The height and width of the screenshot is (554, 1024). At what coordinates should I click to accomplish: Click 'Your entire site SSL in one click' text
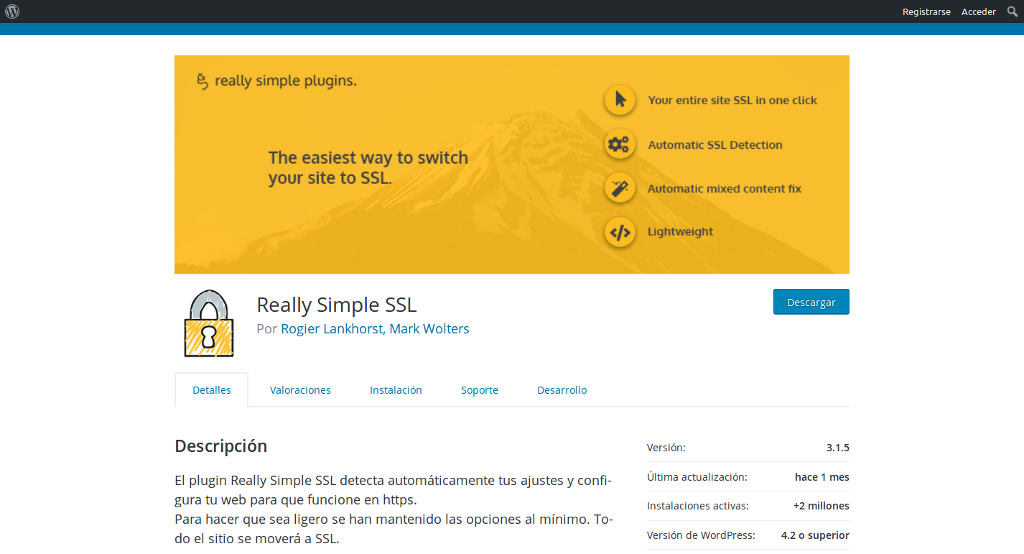[x=732, y=100]
